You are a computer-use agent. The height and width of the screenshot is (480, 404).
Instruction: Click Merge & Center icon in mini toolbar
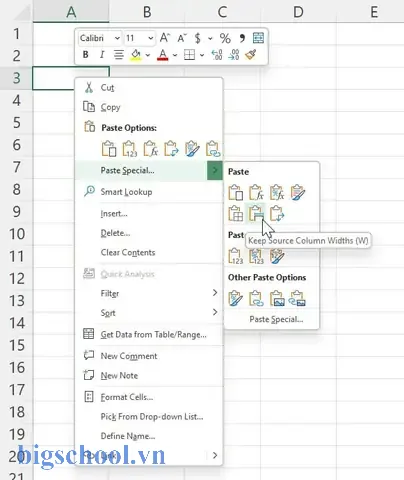(x=258, y=38)
